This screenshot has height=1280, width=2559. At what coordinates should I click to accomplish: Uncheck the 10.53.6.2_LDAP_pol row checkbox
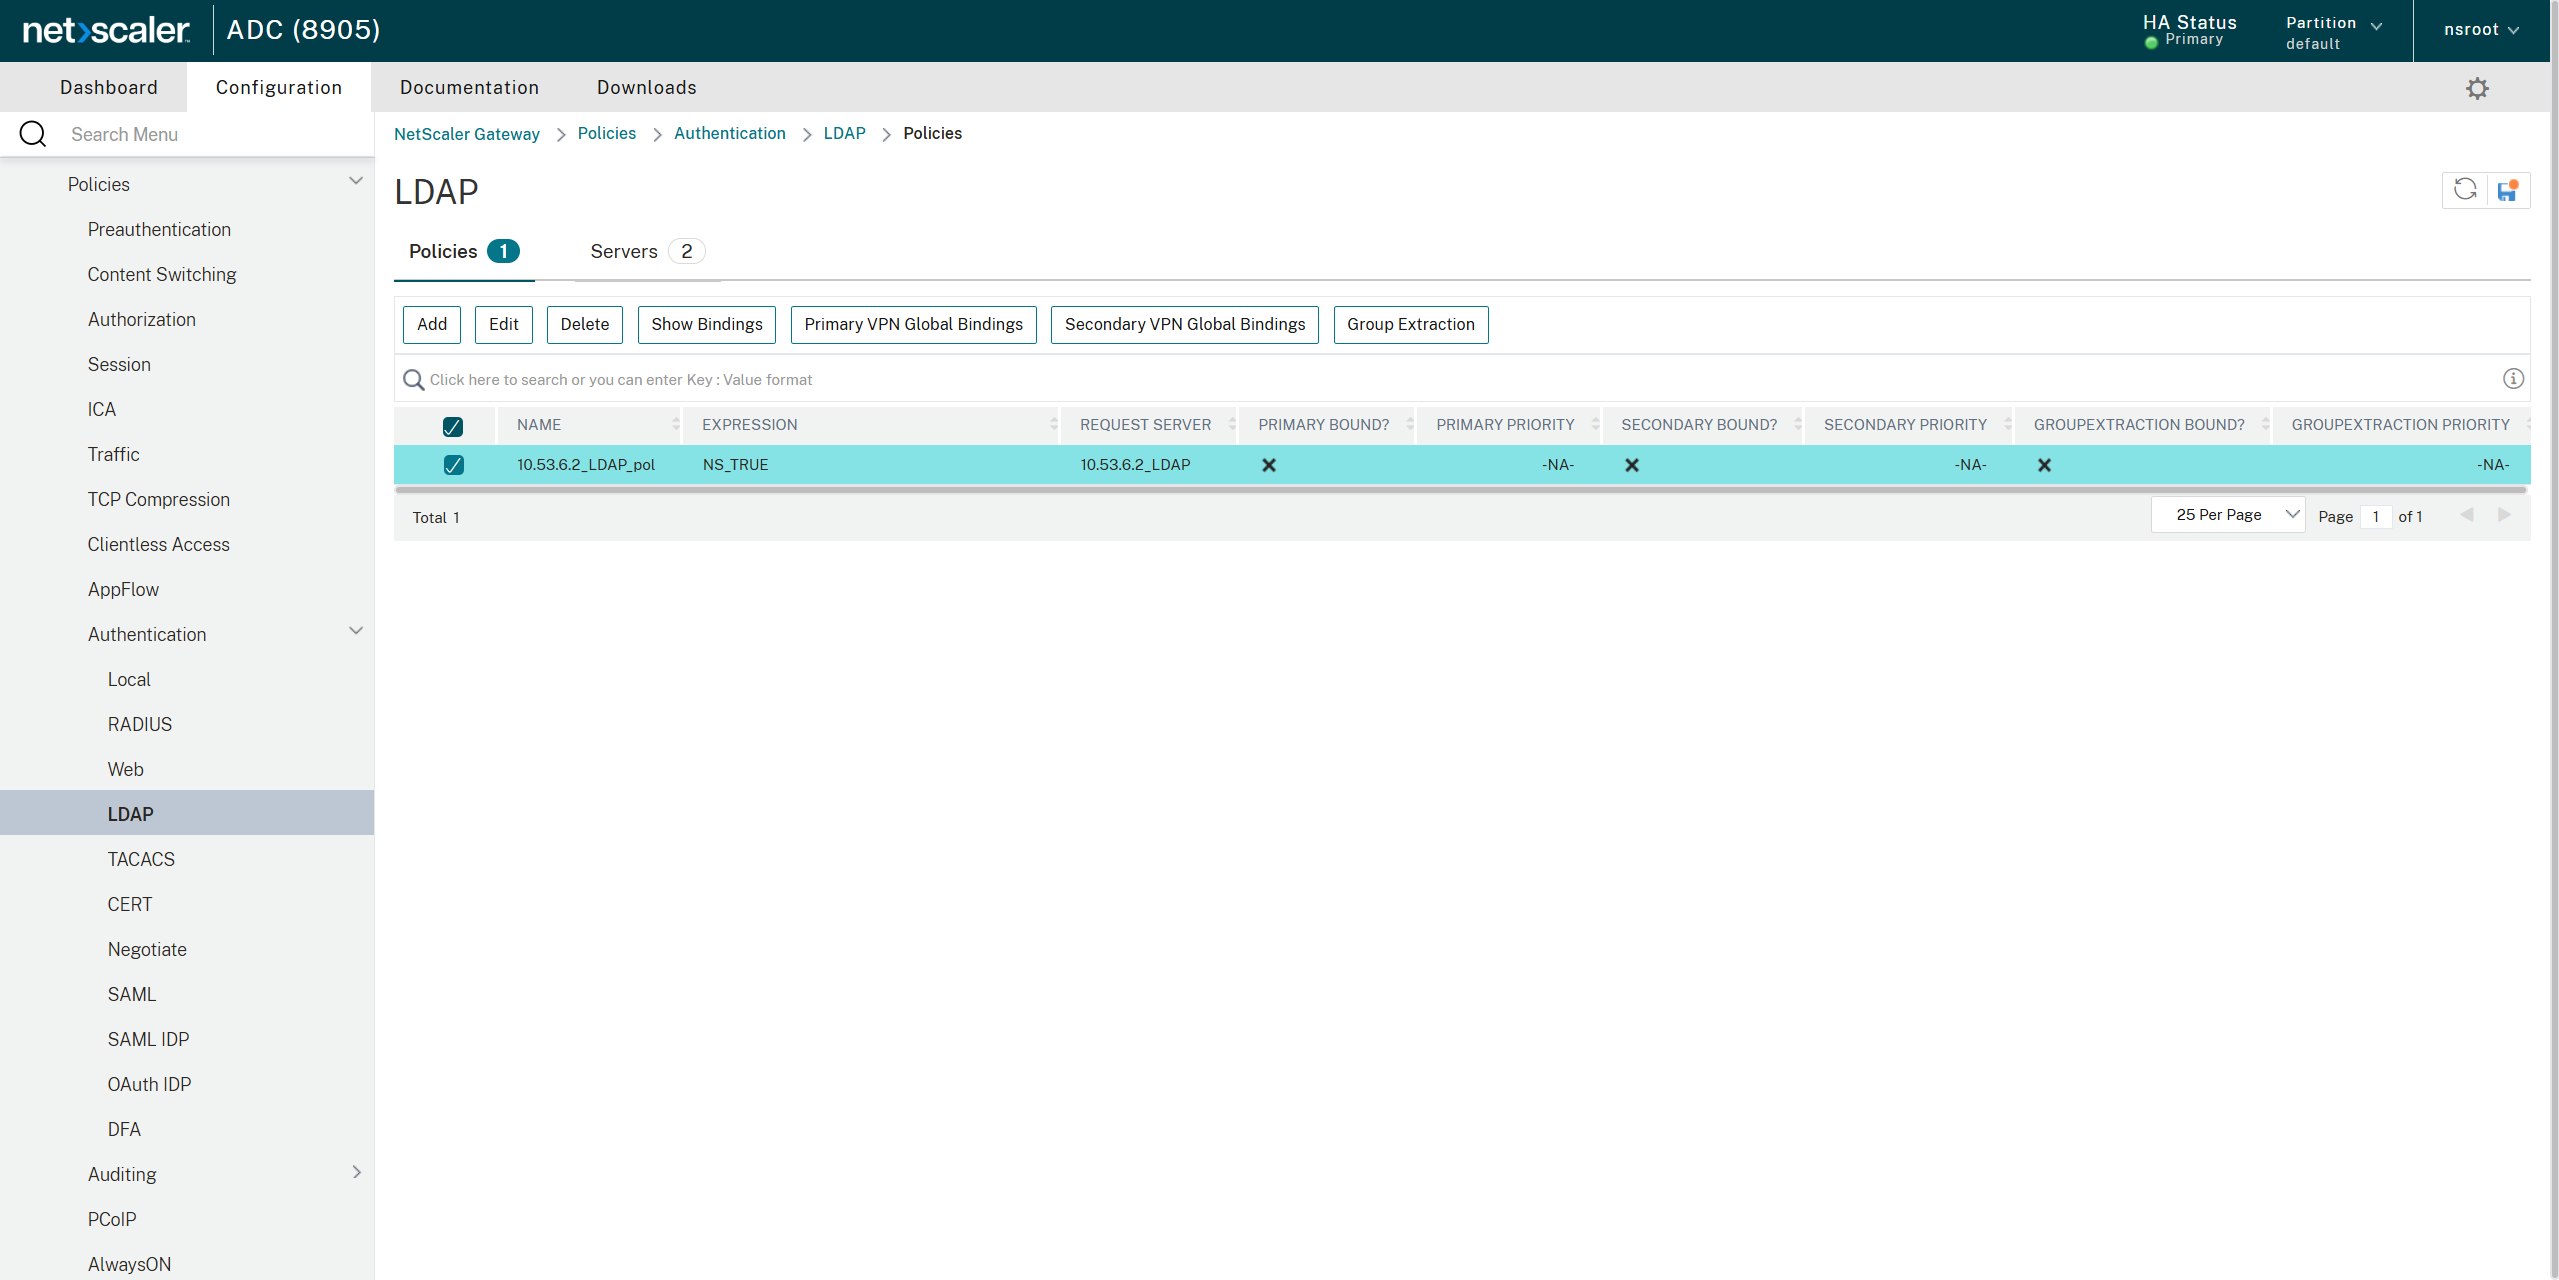coord(453,465)
